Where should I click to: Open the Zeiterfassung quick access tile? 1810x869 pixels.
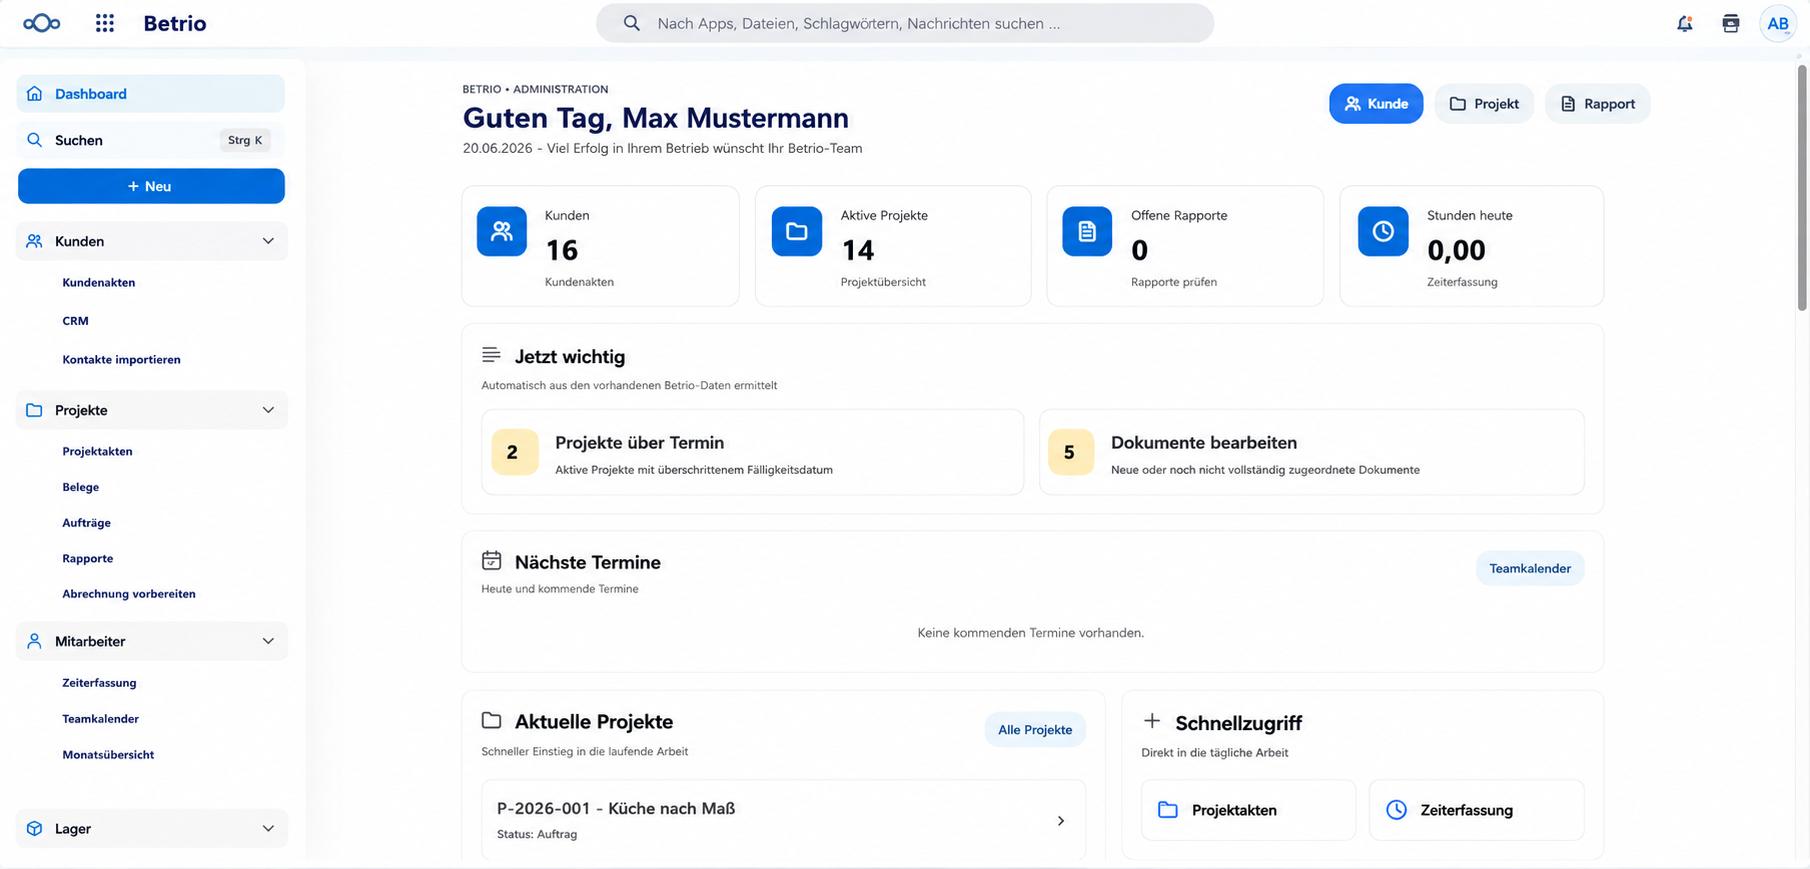click(x=1476, y=810)
